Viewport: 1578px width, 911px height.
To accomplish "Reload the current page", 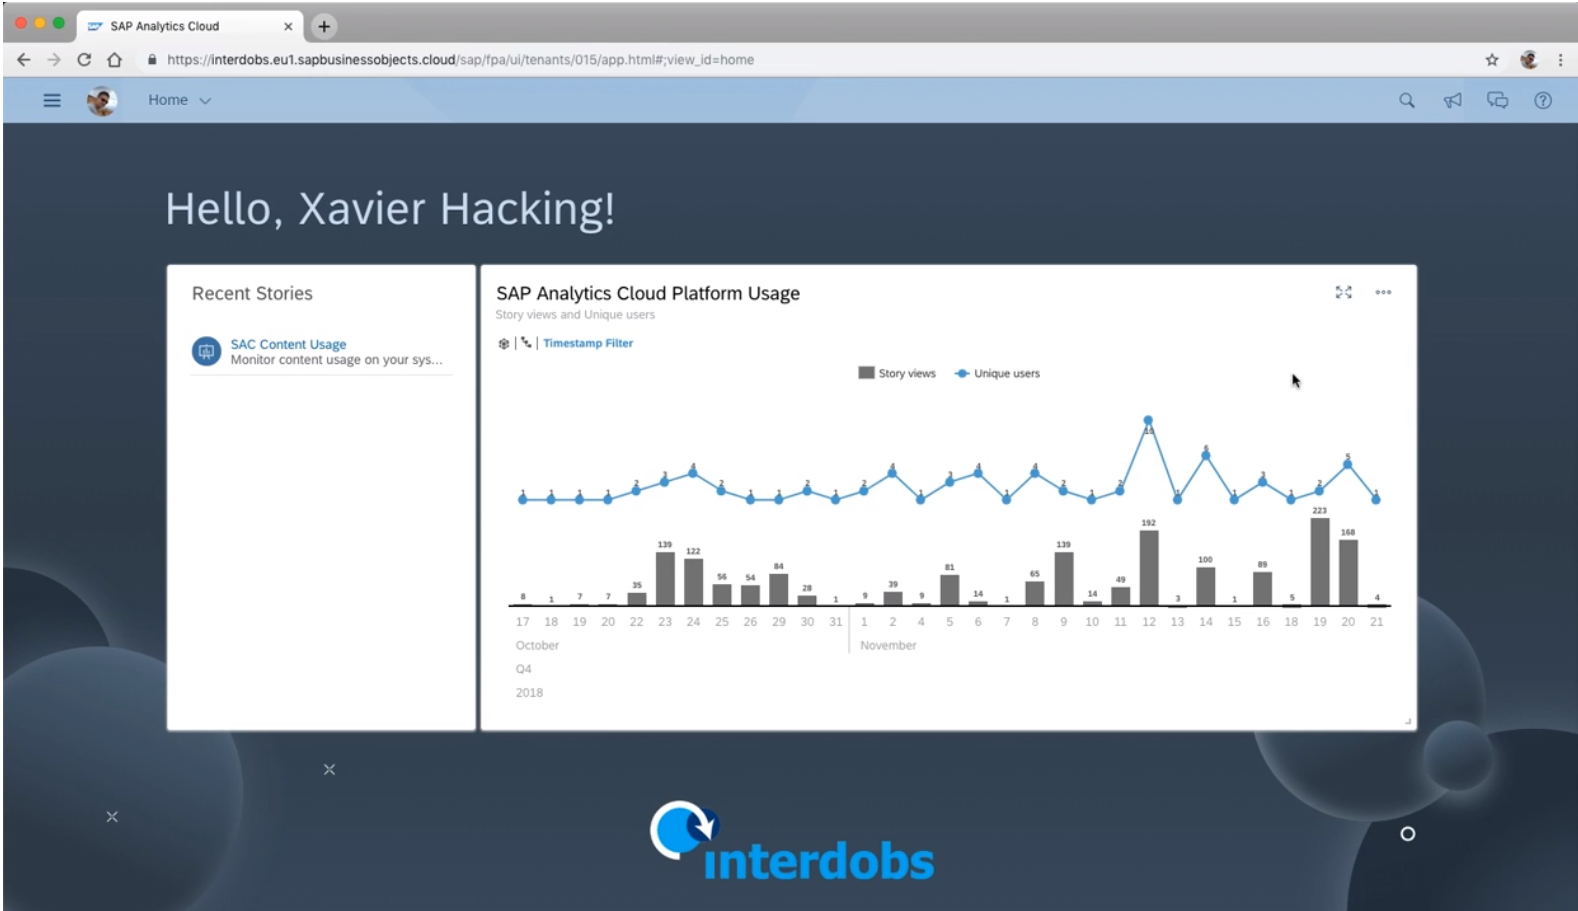I will click(84, 60).
